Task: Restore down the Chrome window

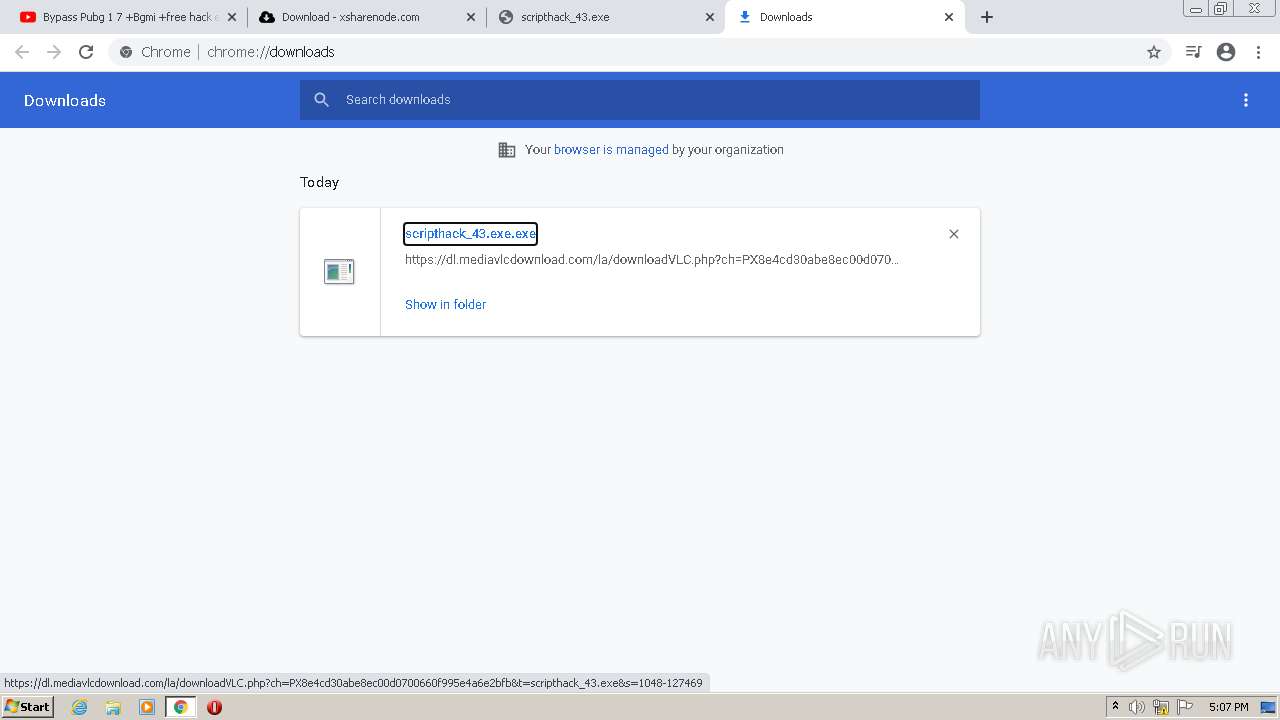Action: coord(1221,8)
